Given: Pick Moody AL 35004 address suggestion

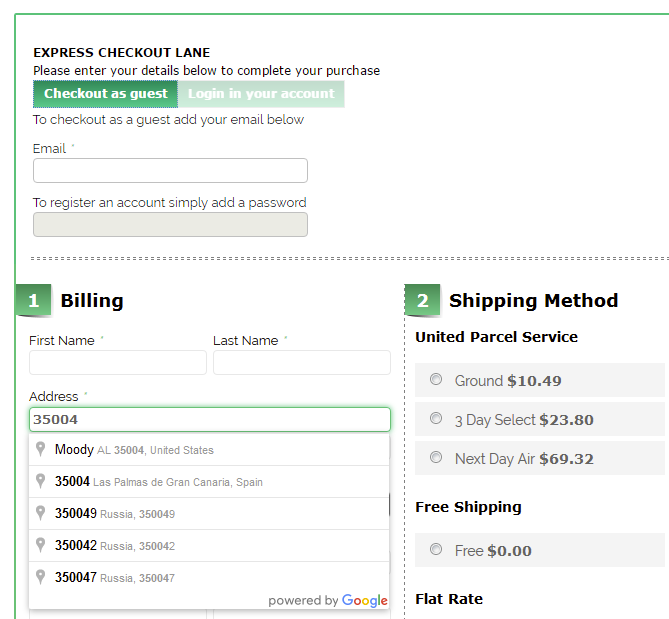Looking at the screenshot, I should coord(134,450).
